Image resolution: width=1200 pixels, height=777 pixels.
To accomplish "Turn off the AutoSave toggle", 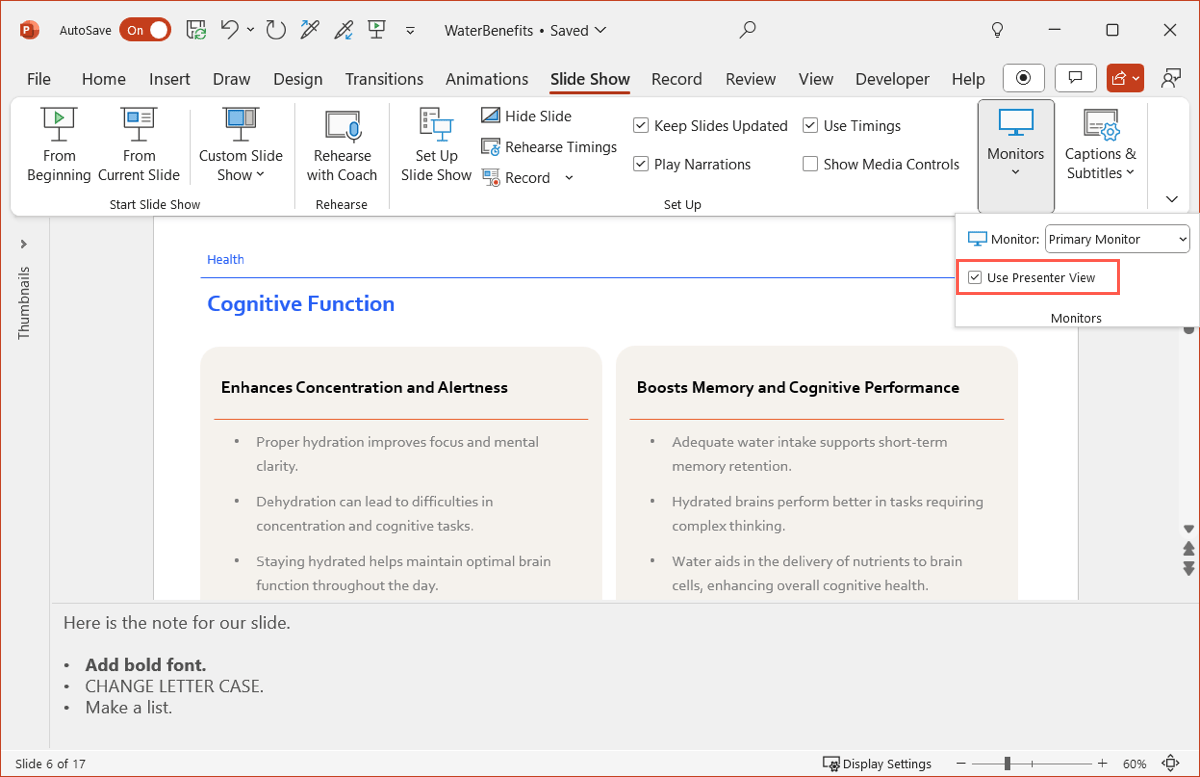I will [x=145, y=30].
